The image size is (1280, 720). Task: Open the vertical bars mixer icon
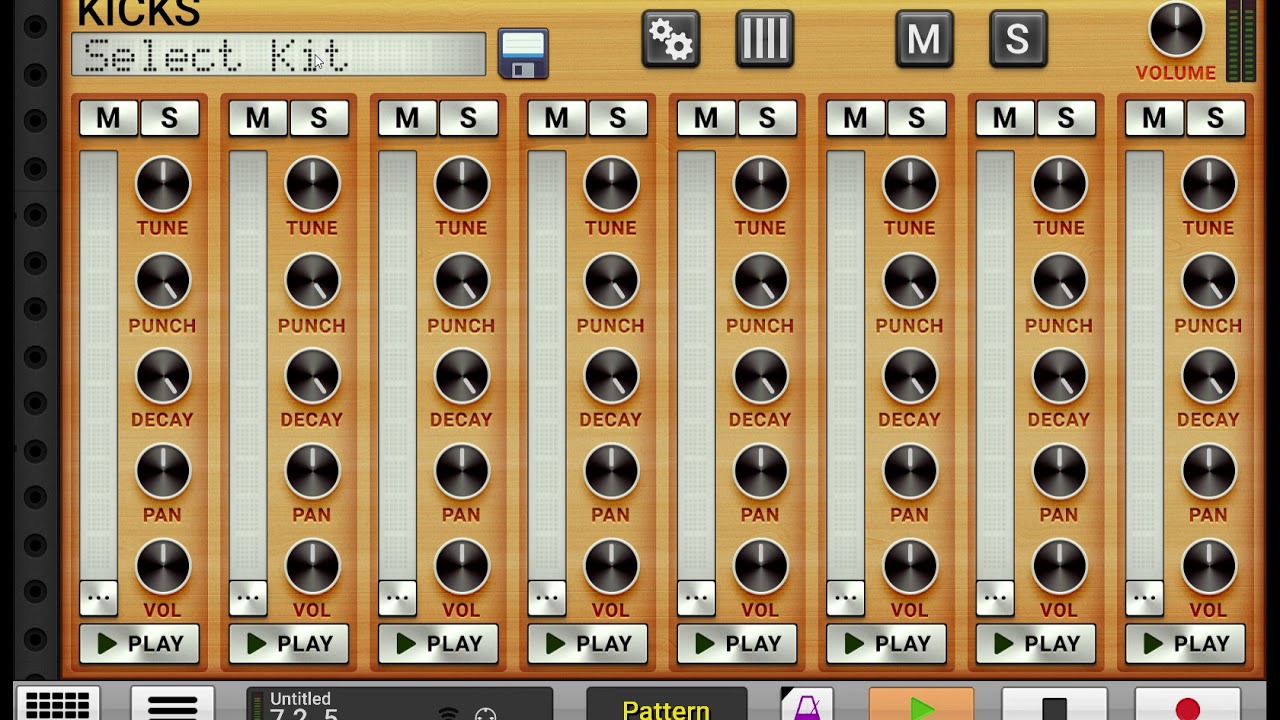[765, 40]
